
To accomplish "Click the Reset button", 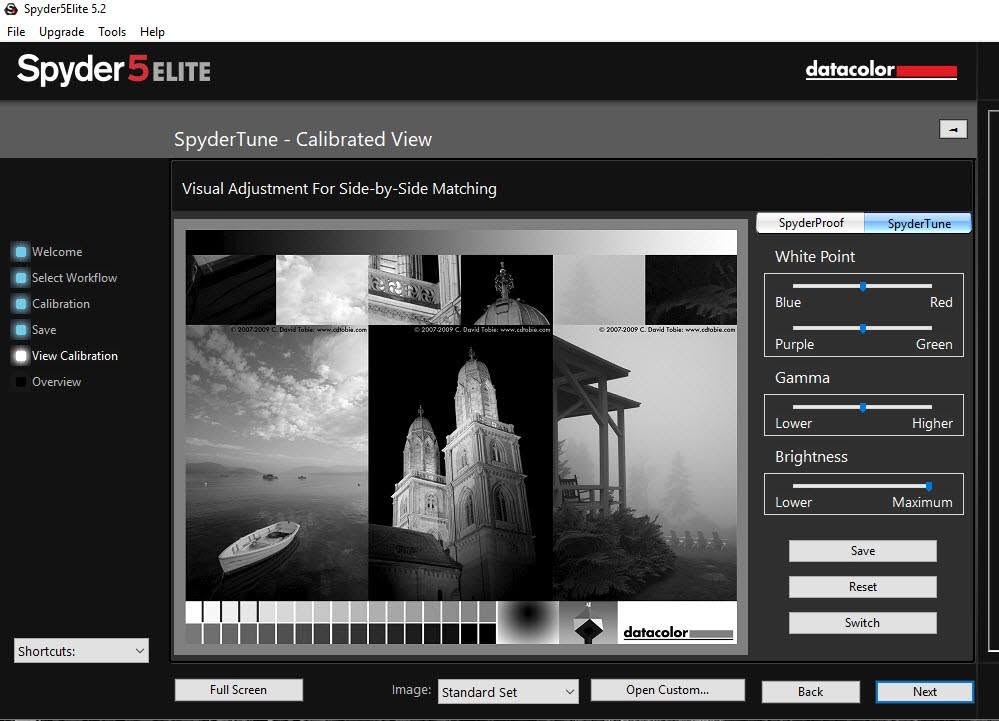I will [x=863, y=587].
